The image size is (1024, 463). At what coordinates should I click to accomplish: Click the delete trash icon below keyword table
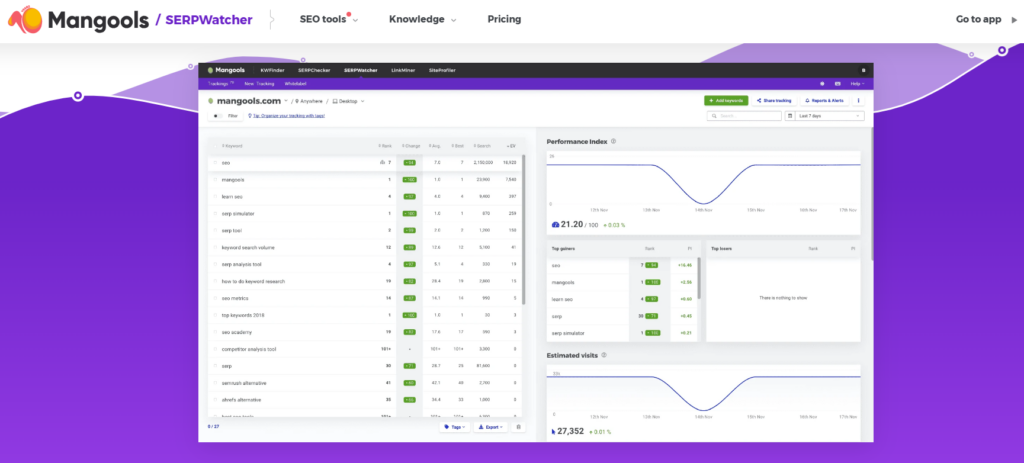click(518, 427)
